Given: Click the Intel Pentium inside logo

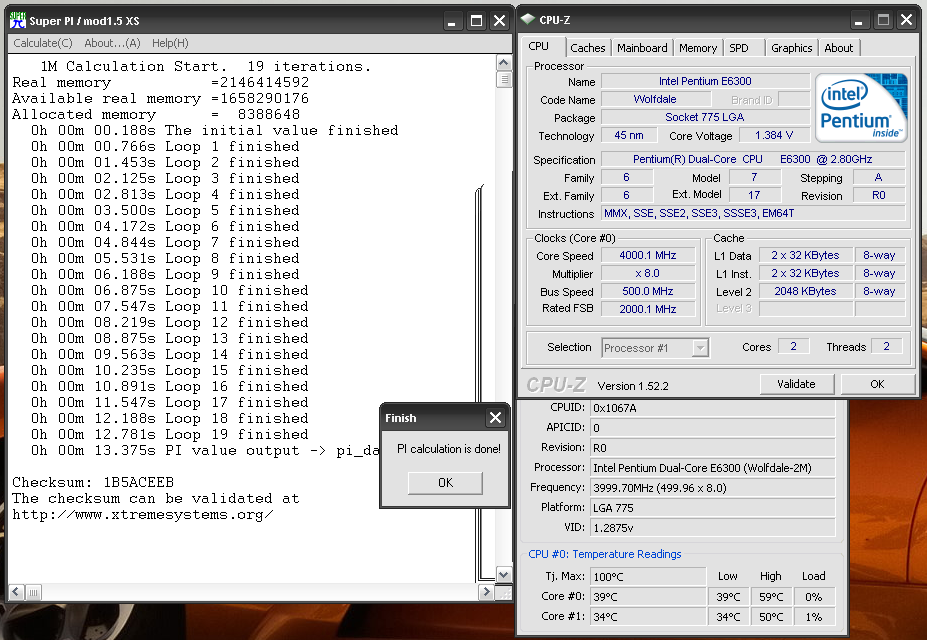Looking at the screenshot, I should click(x=861, y=108).
